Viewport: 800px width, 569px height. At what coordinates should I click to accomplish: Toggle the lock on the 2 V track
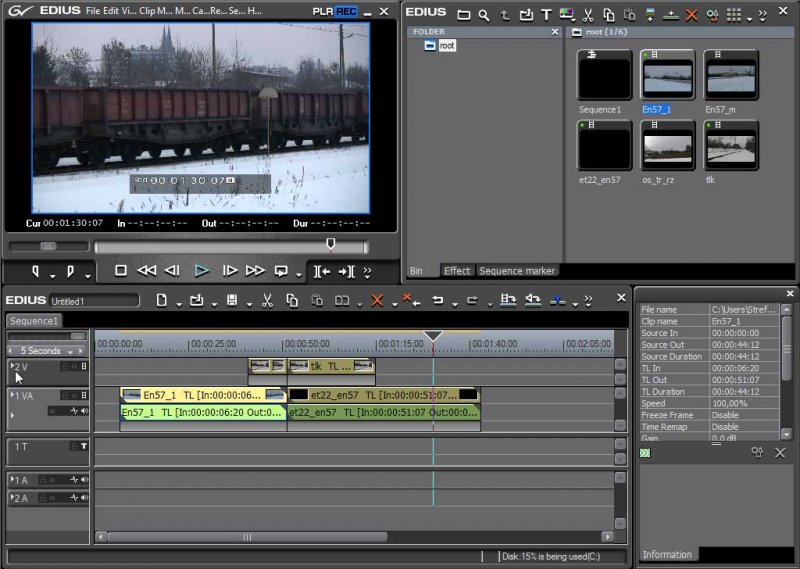click(63, 367)
